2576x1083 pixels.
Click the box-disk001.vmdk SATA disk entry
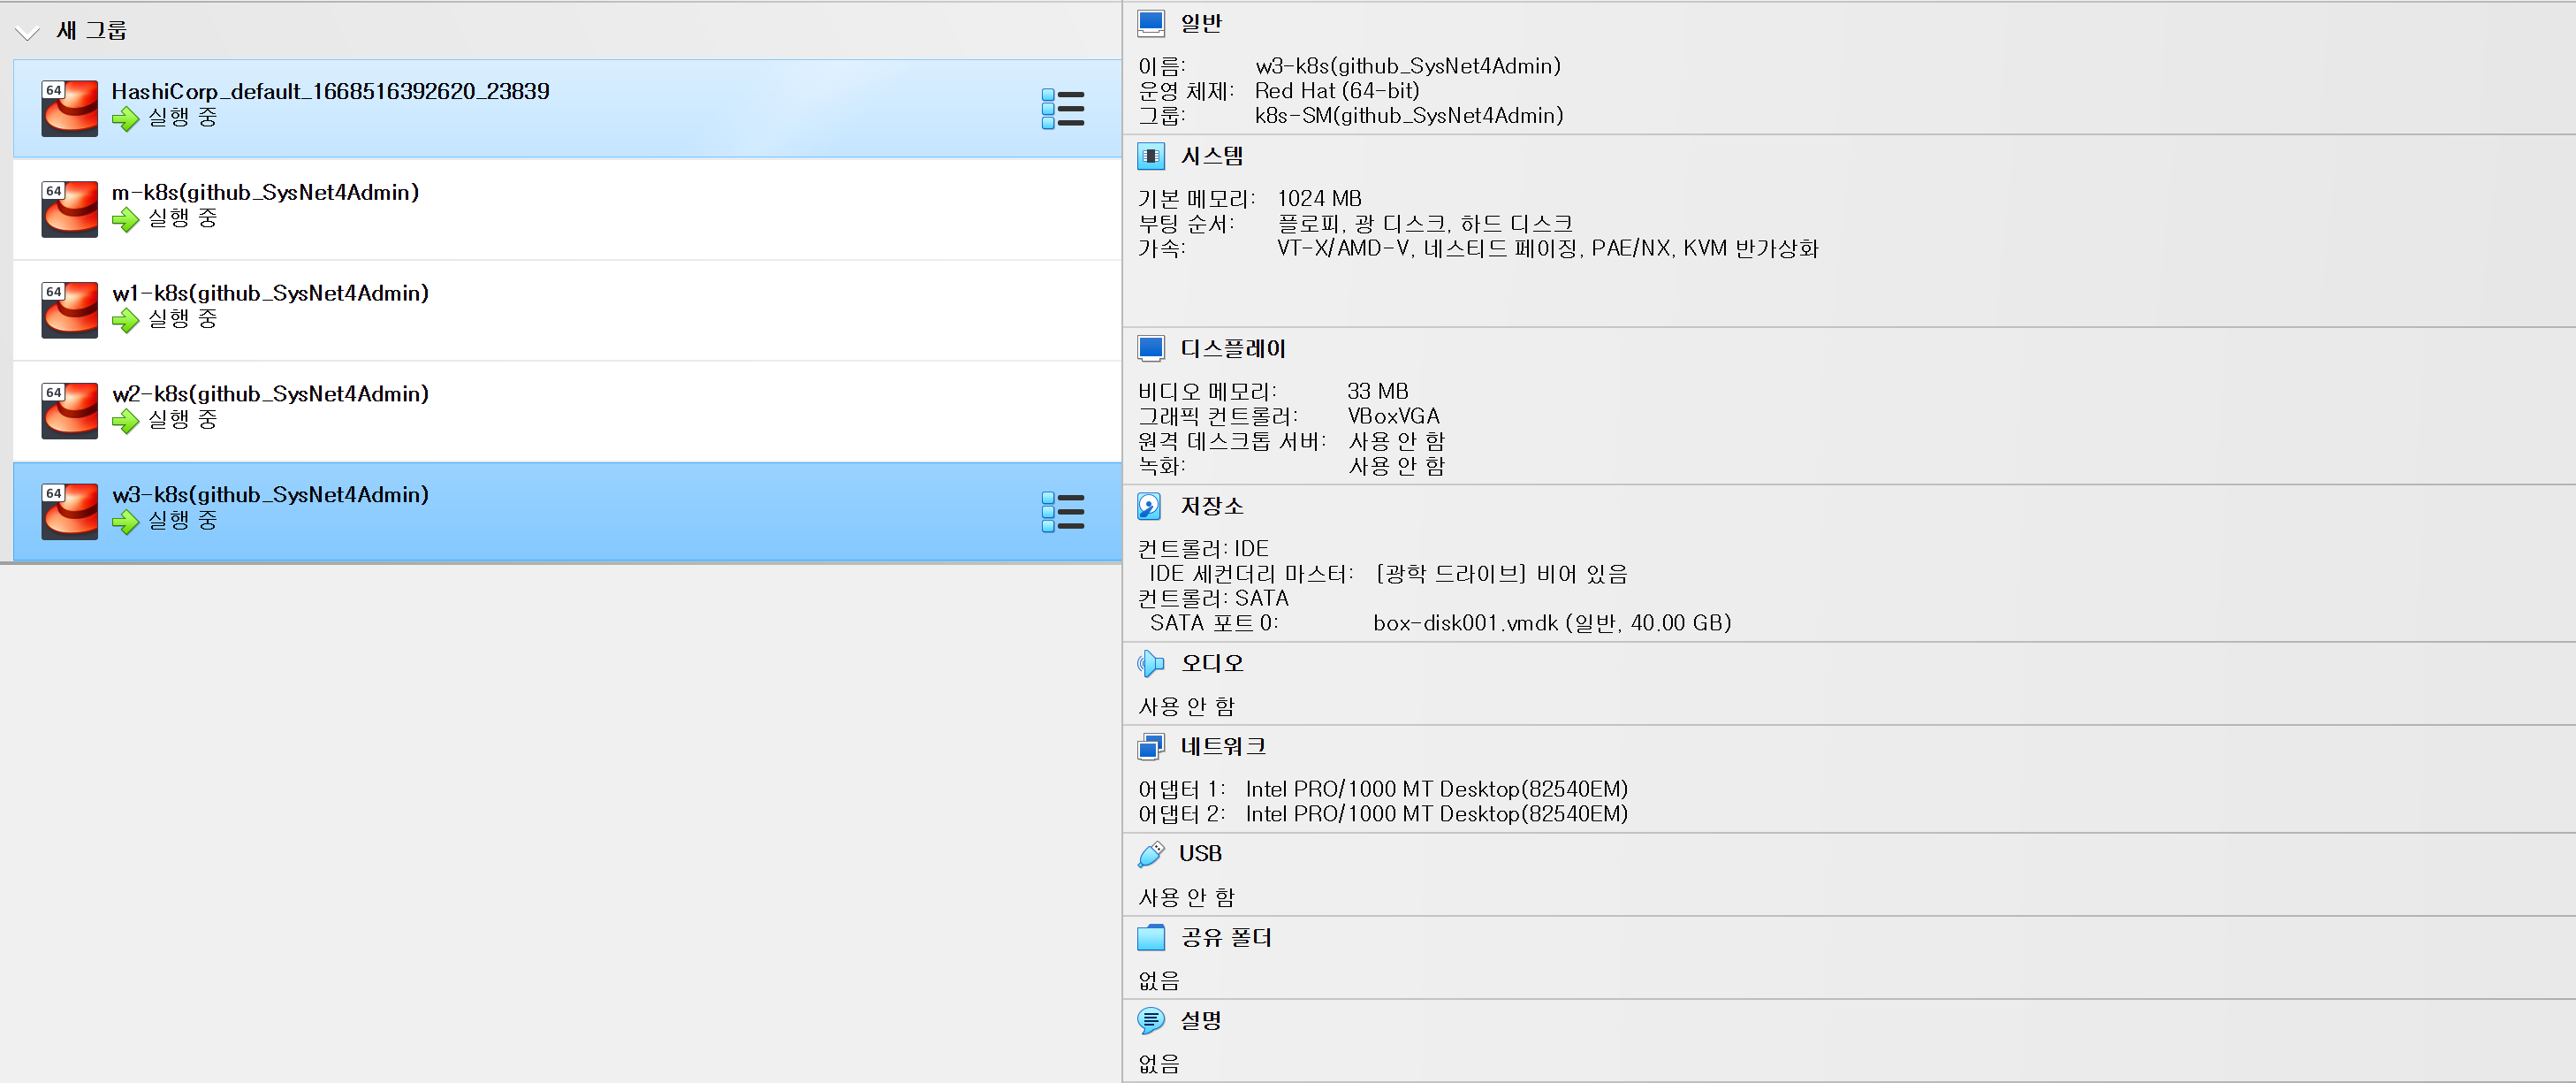pos(1552,624)
